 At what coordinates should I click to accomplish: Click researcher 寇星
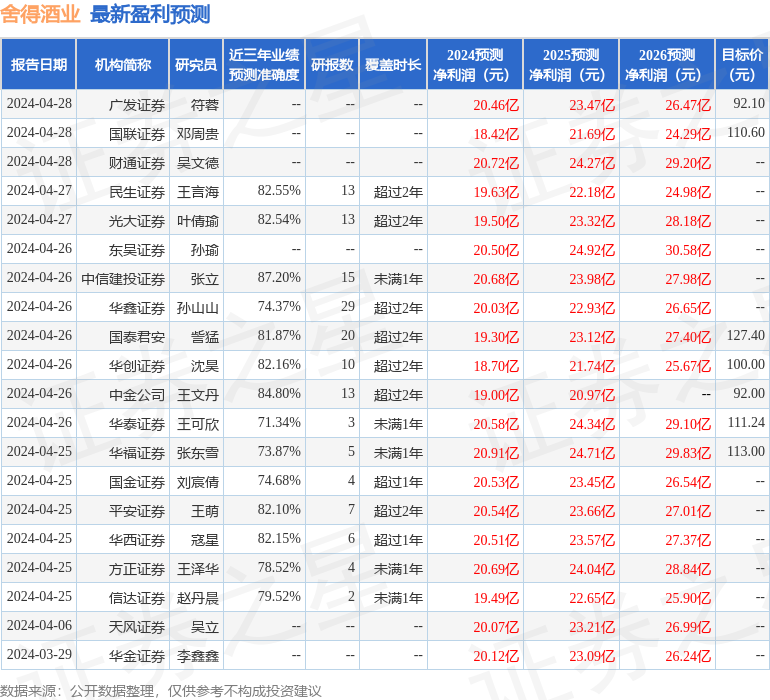205,540
